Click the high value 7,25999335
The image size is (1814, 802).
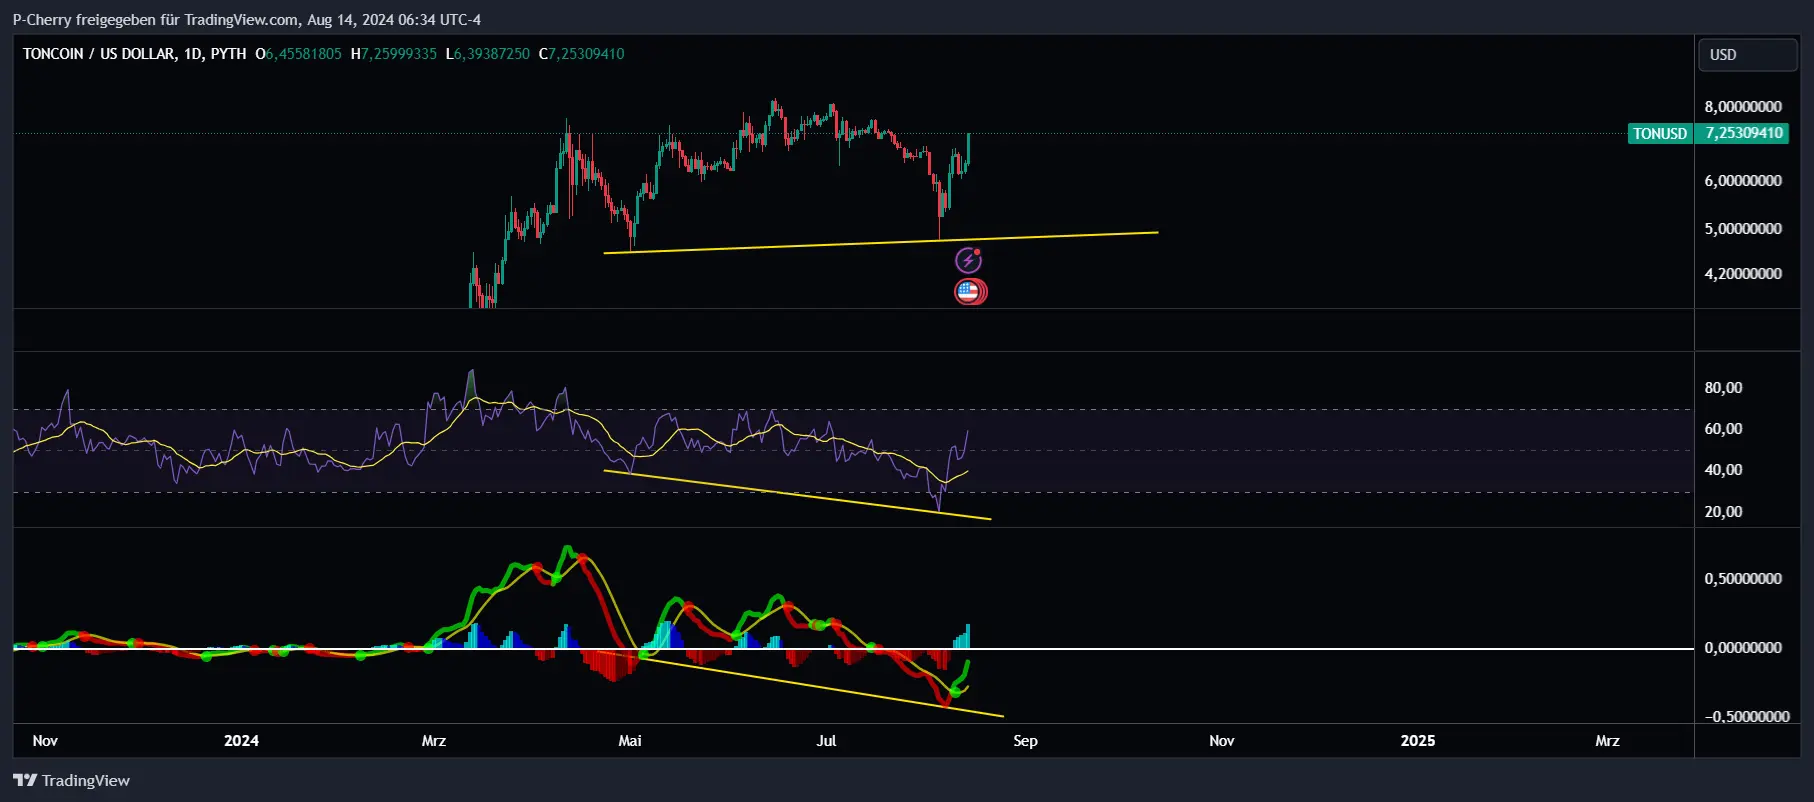399,54
